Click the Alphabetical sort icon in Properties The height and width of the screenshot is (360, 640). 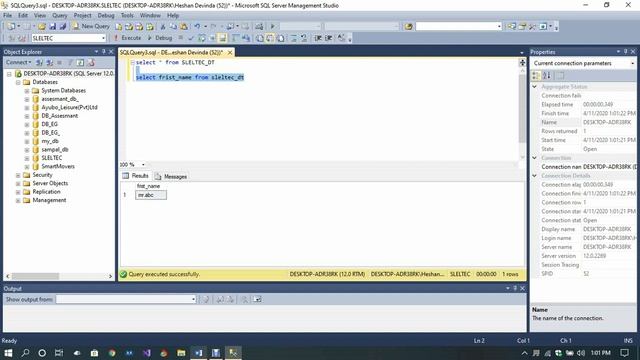click(x=547, y=76)
